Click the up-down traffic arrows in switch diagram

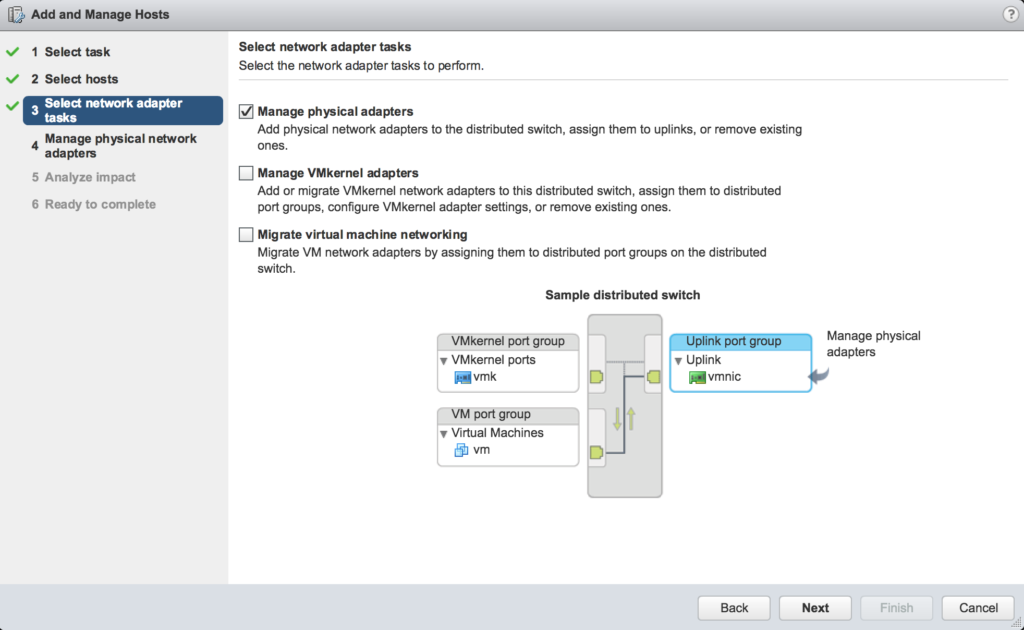[x=624, y=418]
